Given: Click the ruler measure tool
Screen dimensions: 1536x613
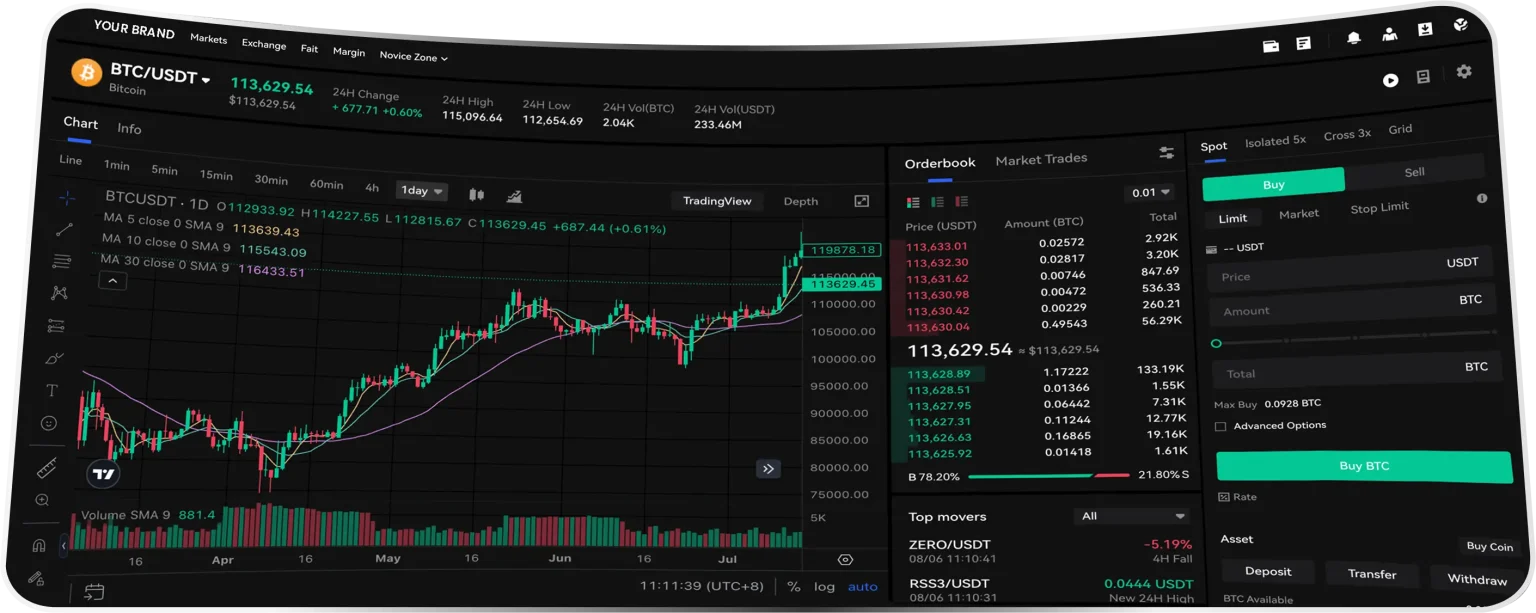Looking at the screenshot, I should coord(46,467).
